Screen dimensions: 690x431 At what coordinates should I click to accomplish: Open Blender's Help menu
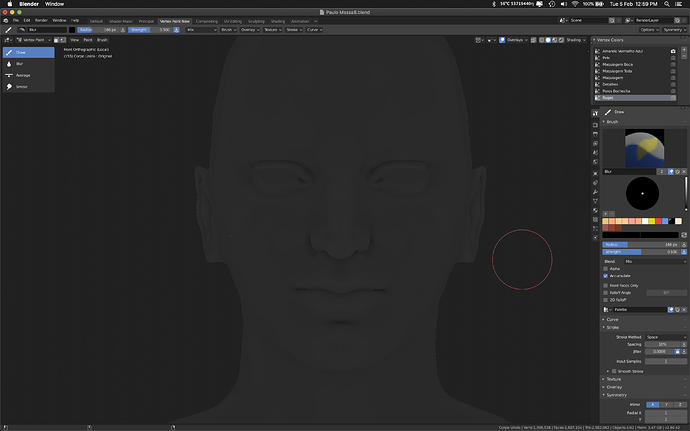(75, 21)
